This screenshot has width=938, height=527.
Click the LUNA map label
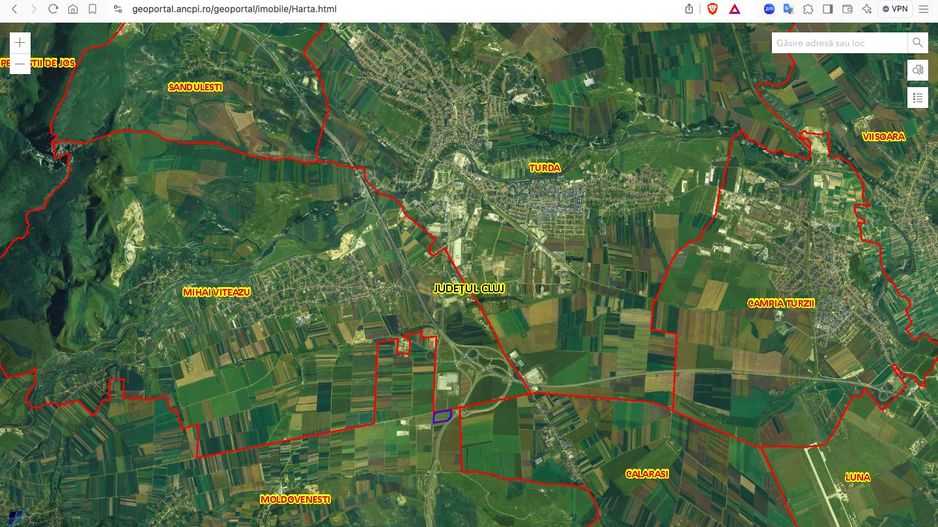(857, 477)
